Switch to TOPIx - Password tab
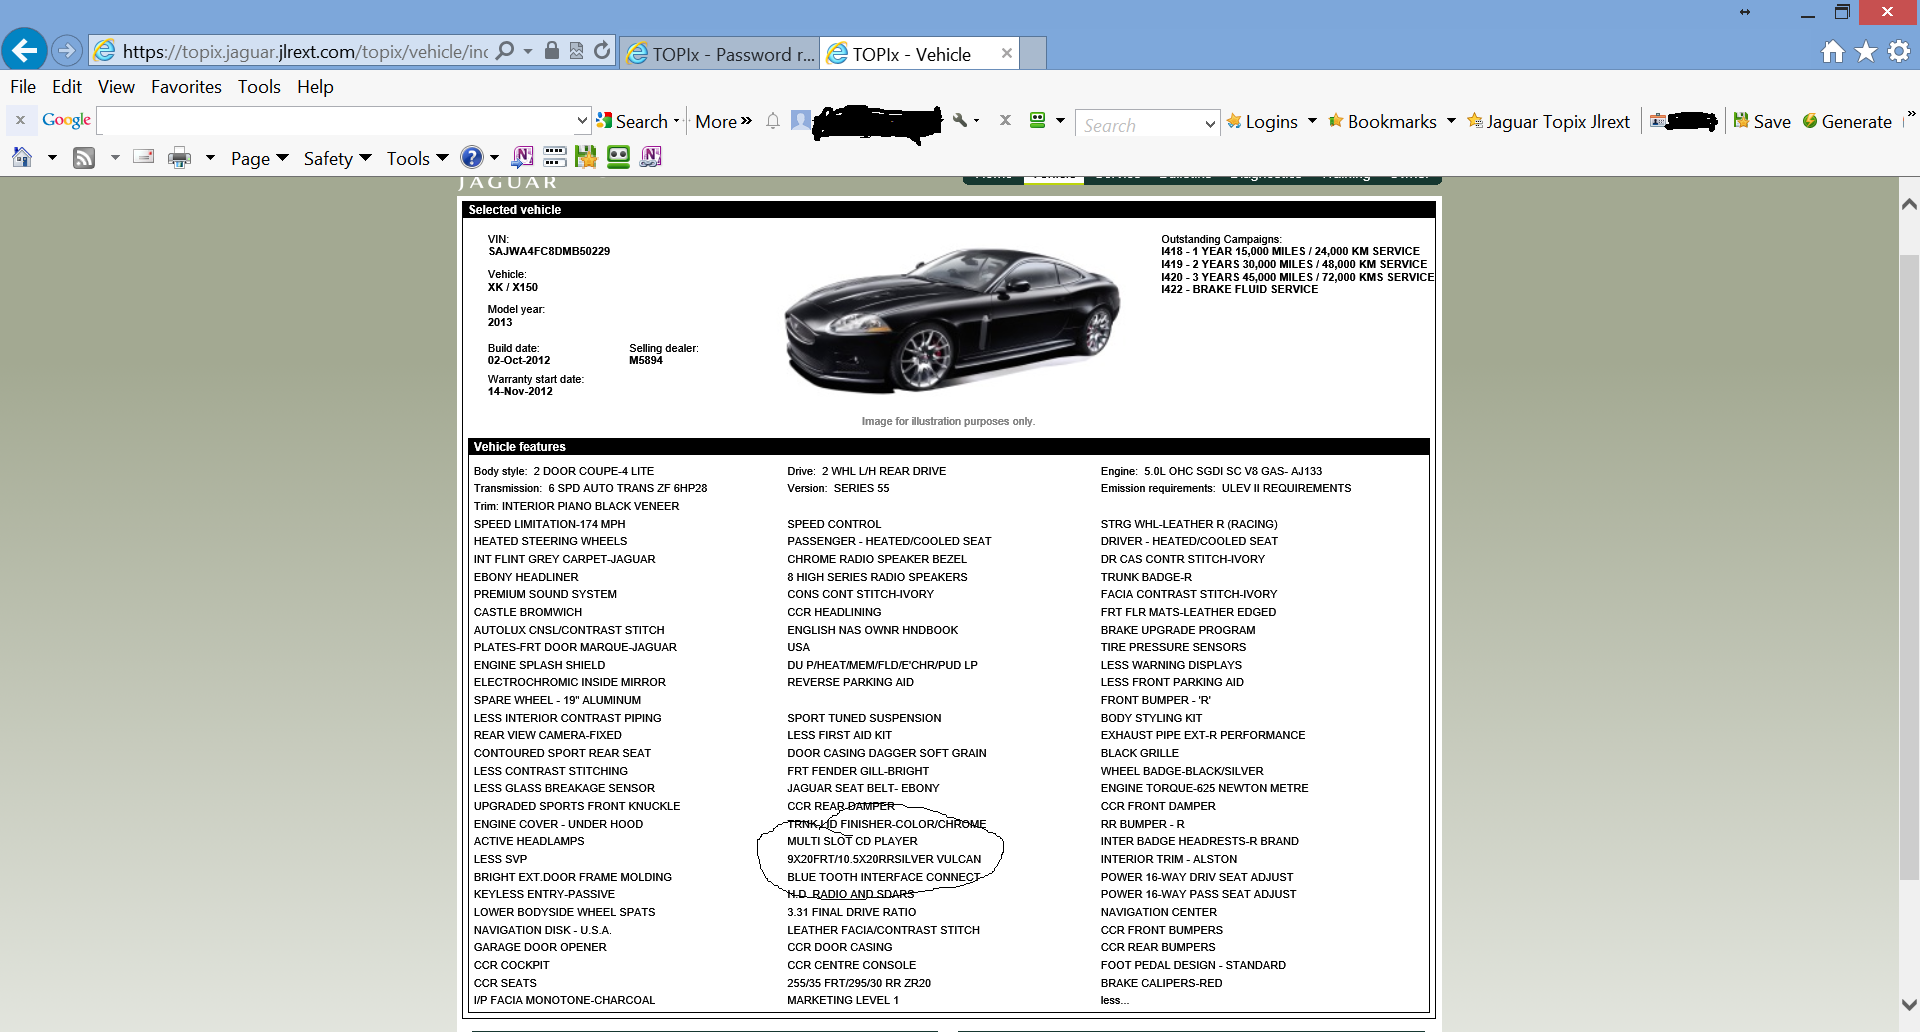Screen dimensions: 1920x1032 (720, 54)
